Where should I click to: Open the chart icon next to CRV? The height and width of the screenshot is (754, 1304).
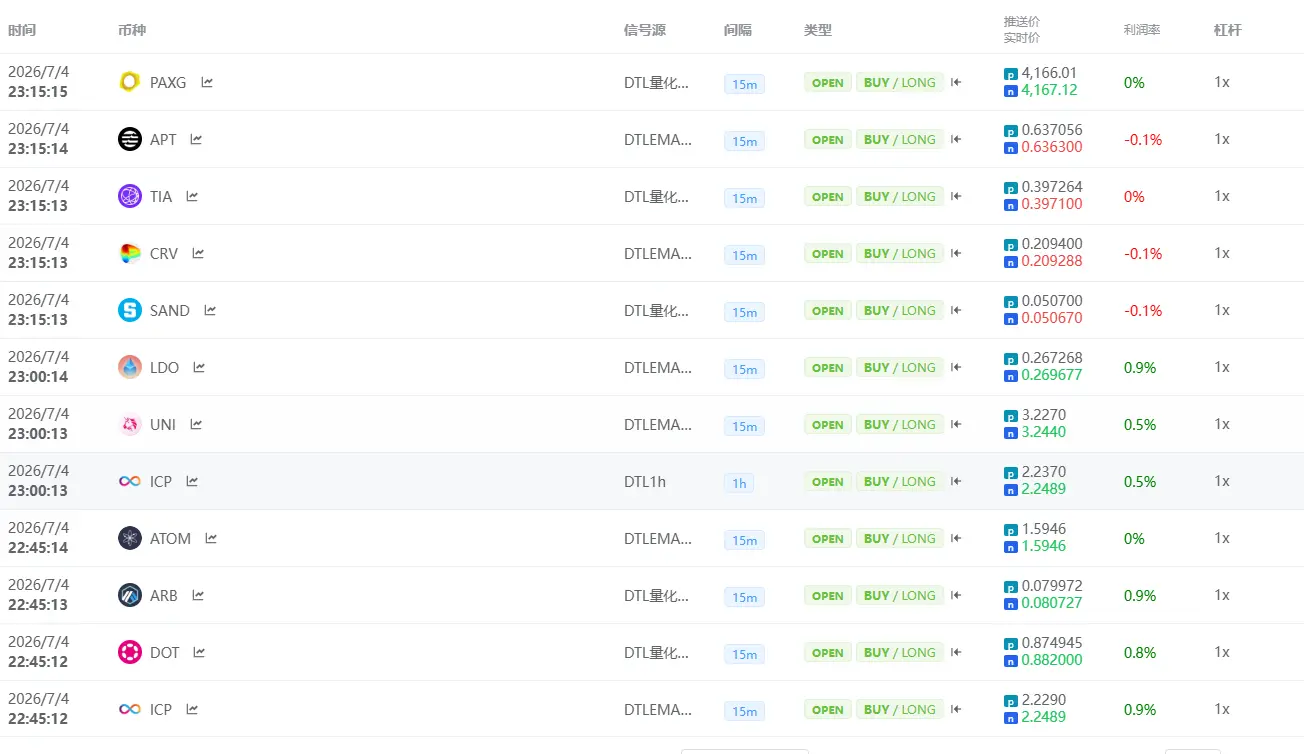[x=198, y=253]
